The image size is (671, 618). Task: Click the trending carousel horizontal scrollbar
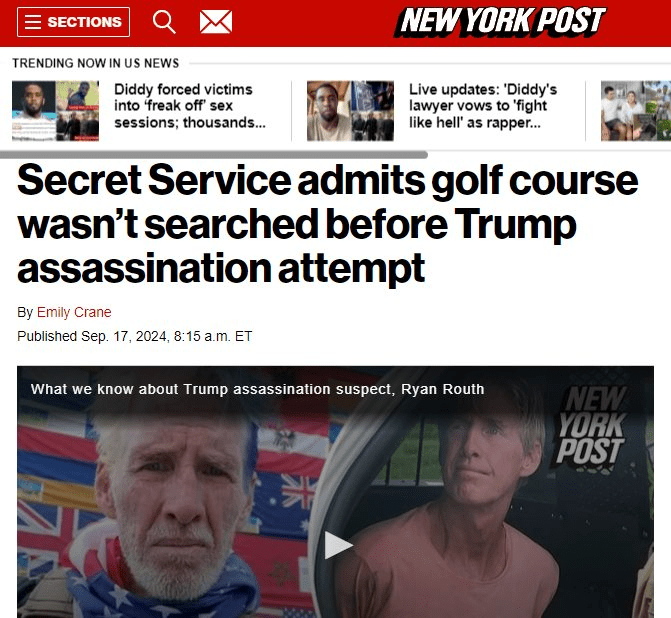point(214,154)
